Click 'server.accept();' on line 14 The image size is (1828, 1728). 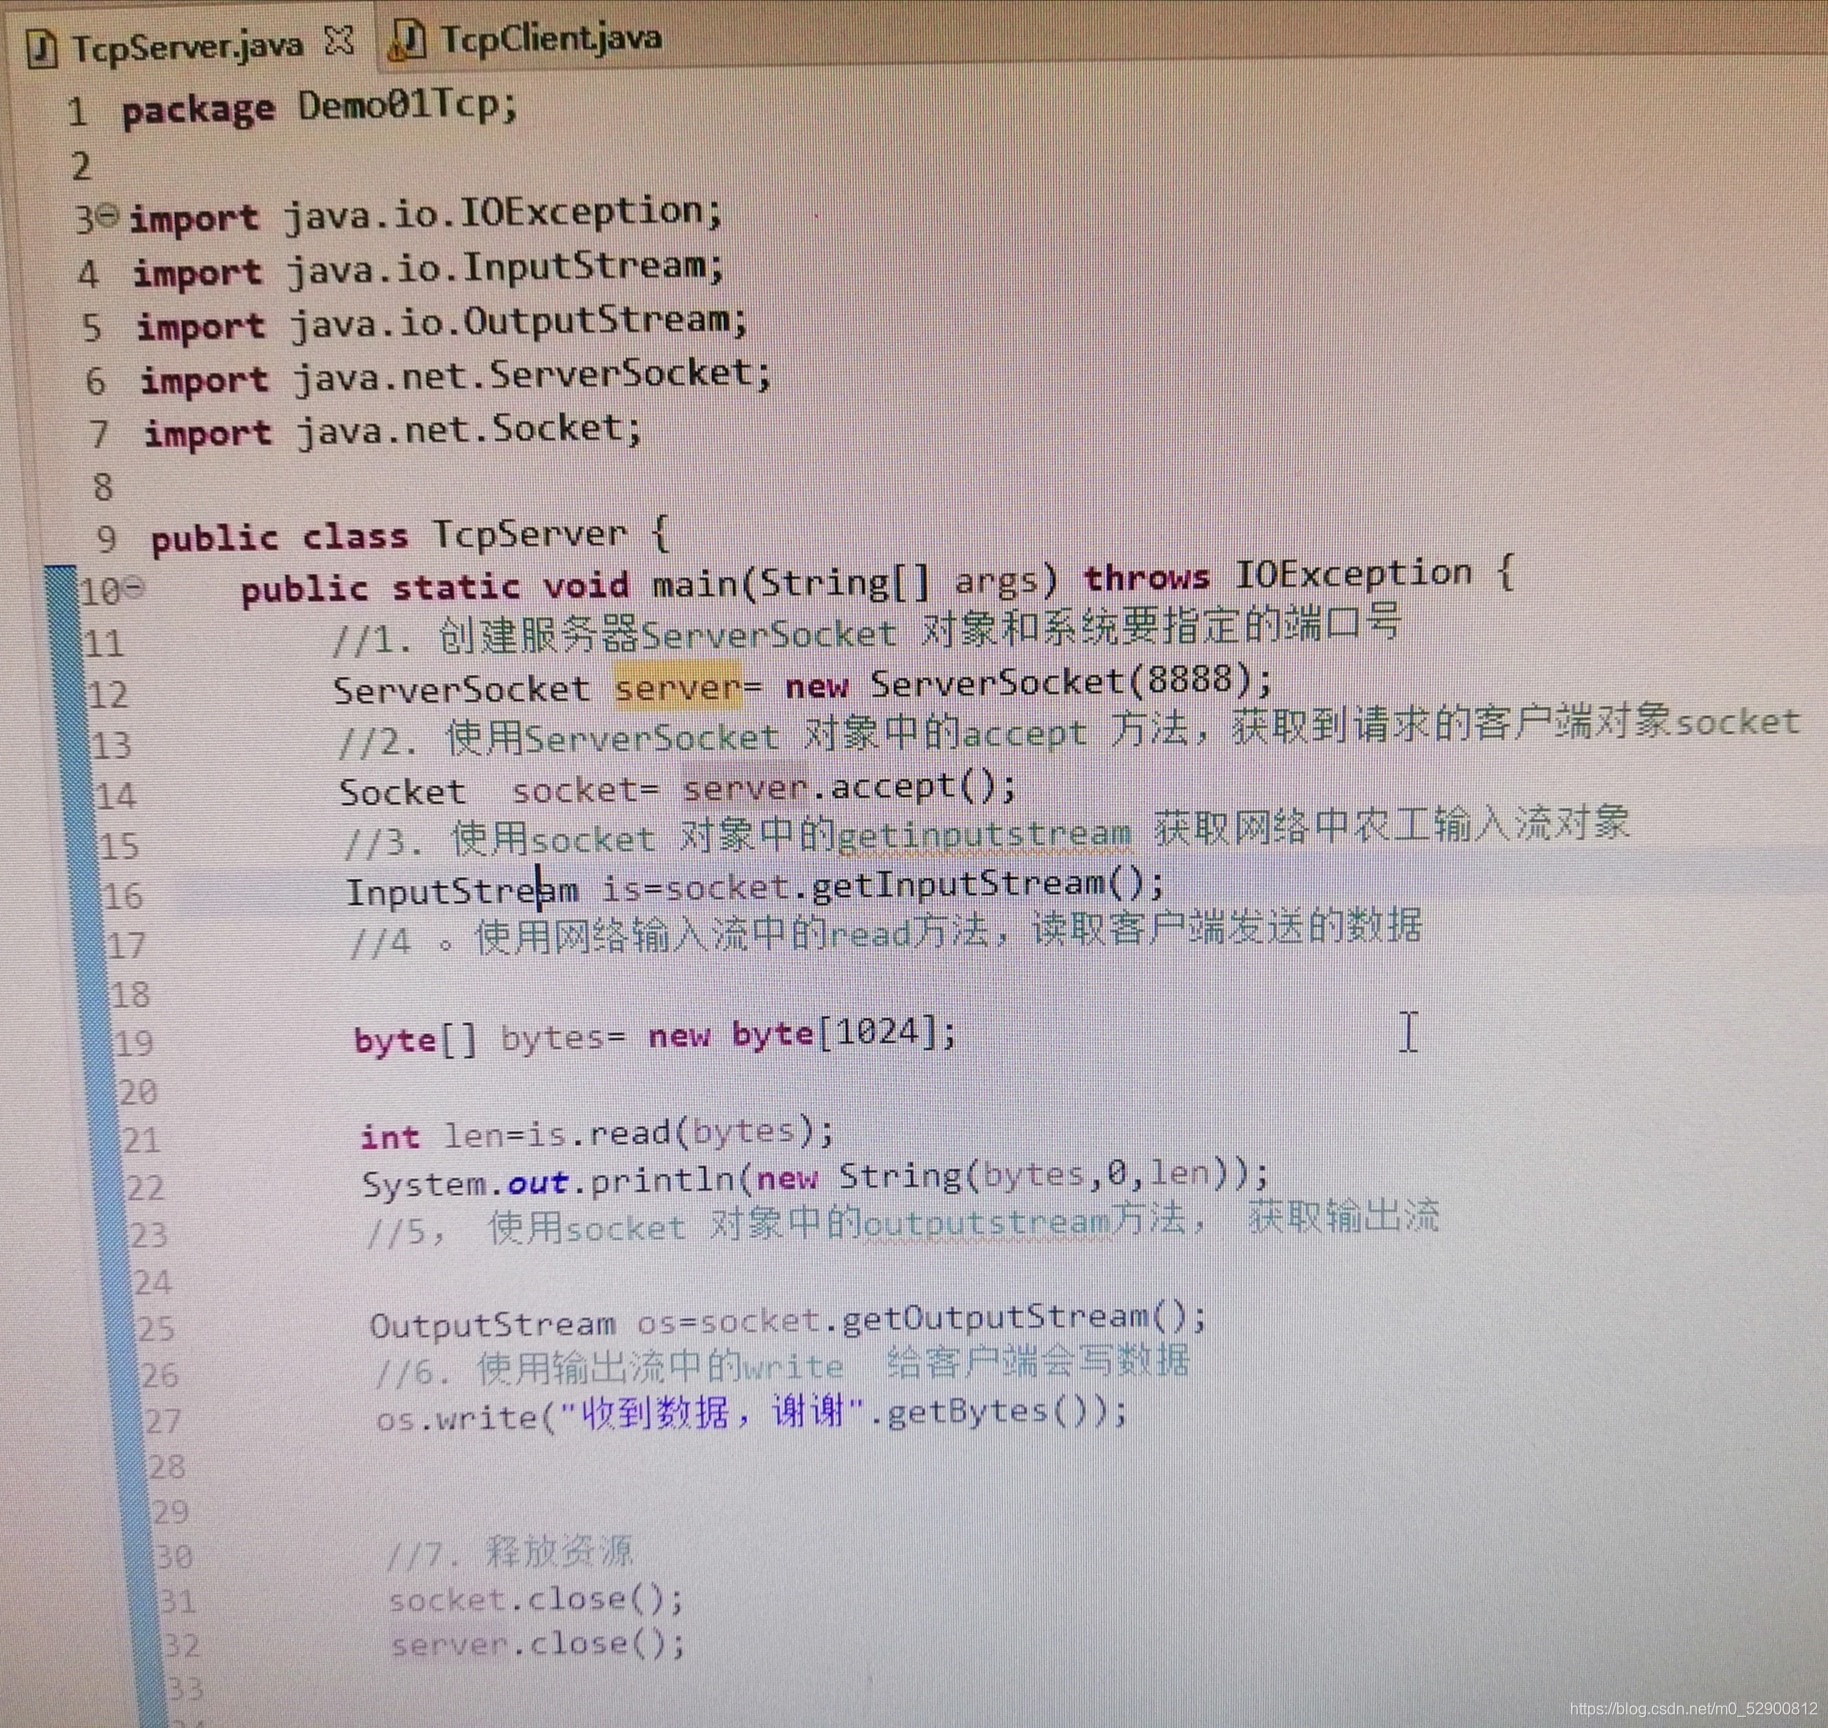coord(849,786)
